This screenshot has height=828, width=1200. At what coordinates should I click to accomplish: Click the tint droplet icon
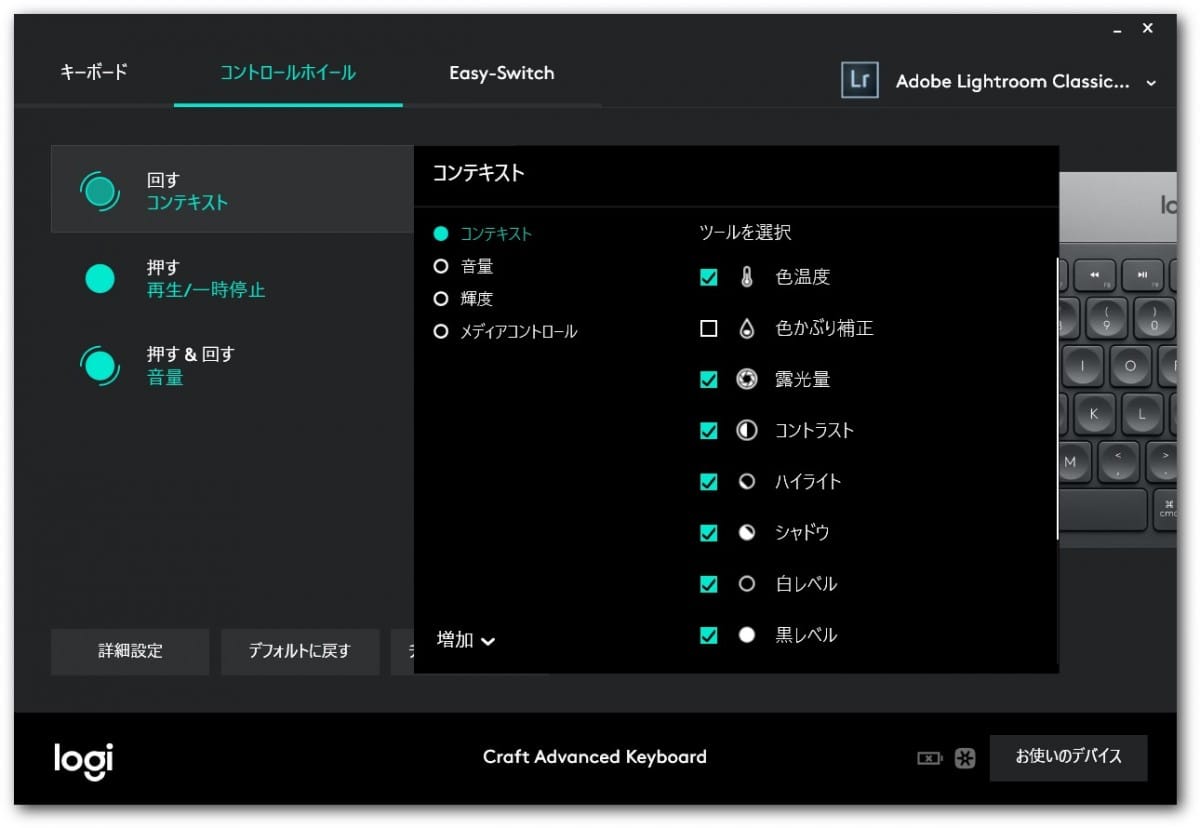[x=746, y=329]
